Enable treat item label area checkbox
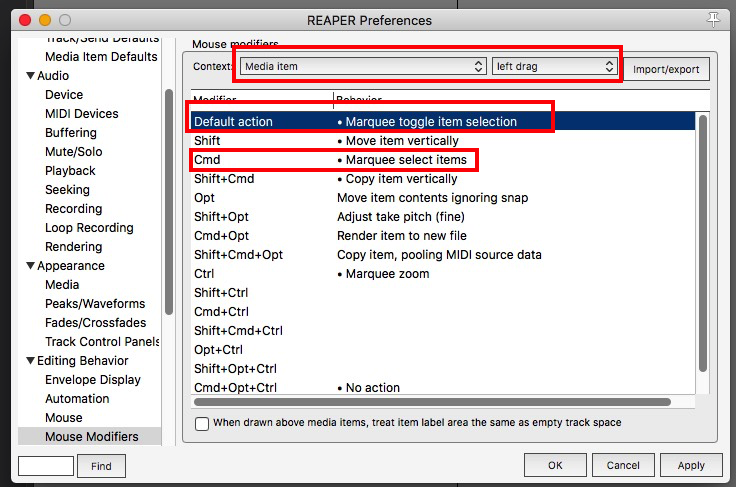736x487 pixels. tap(202, 423)
